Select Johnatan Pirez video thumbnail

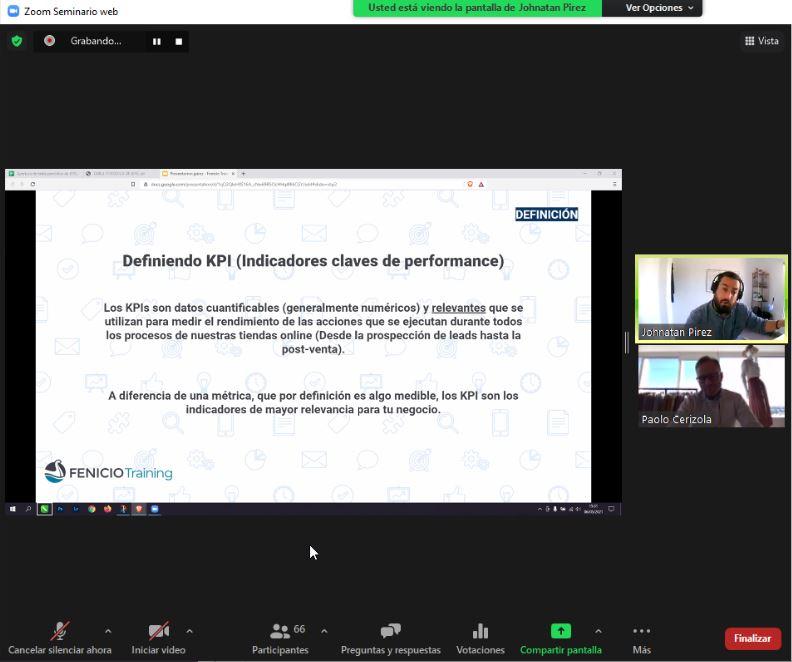(x=711, y=299)
